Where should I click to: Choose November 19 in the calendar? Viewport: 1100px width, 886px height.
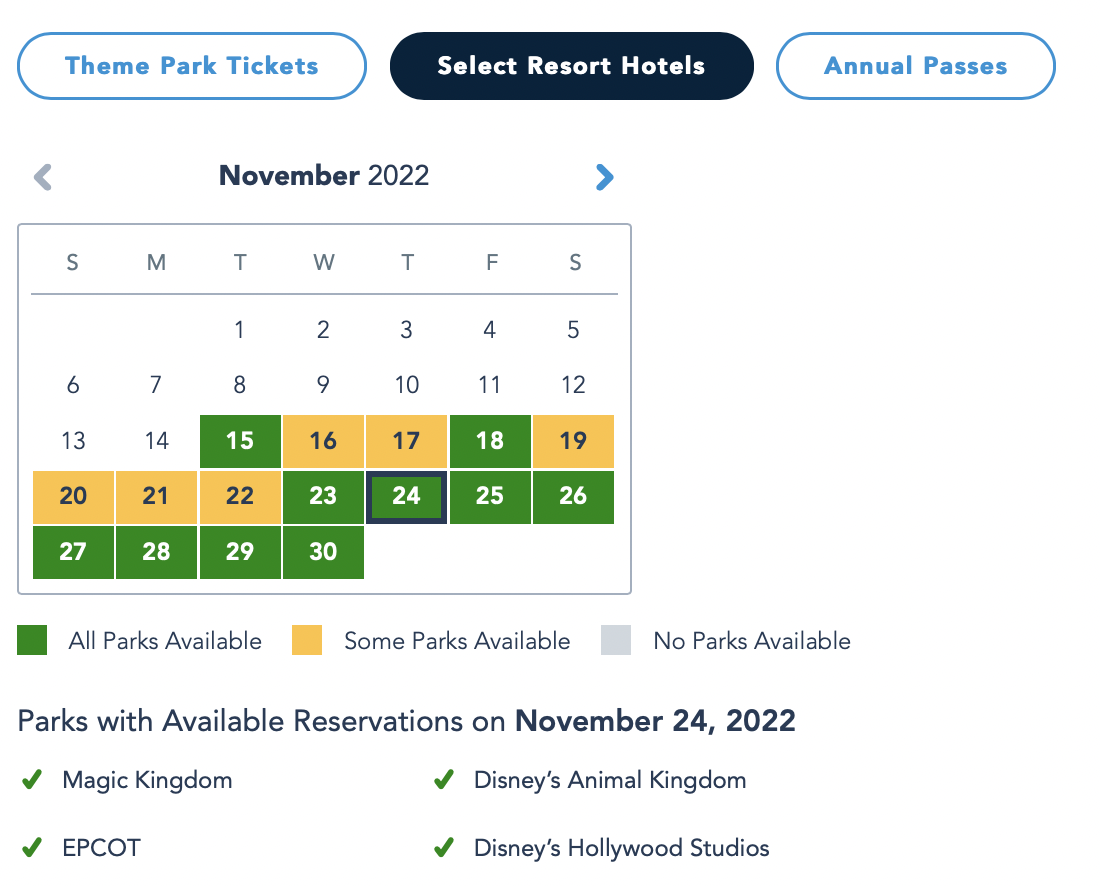point(573,441)
